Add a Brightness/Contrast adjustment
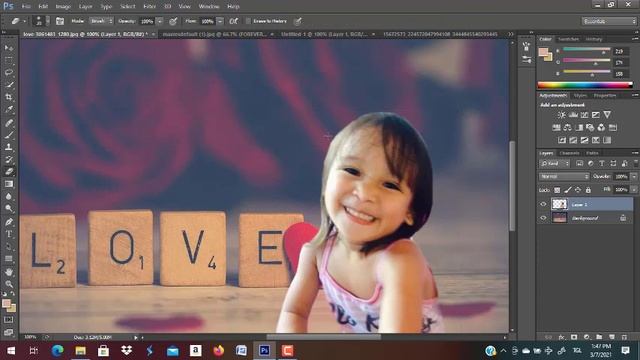This screenshot has width=640, height=360. pyautogui.click(x=562, y=115)
